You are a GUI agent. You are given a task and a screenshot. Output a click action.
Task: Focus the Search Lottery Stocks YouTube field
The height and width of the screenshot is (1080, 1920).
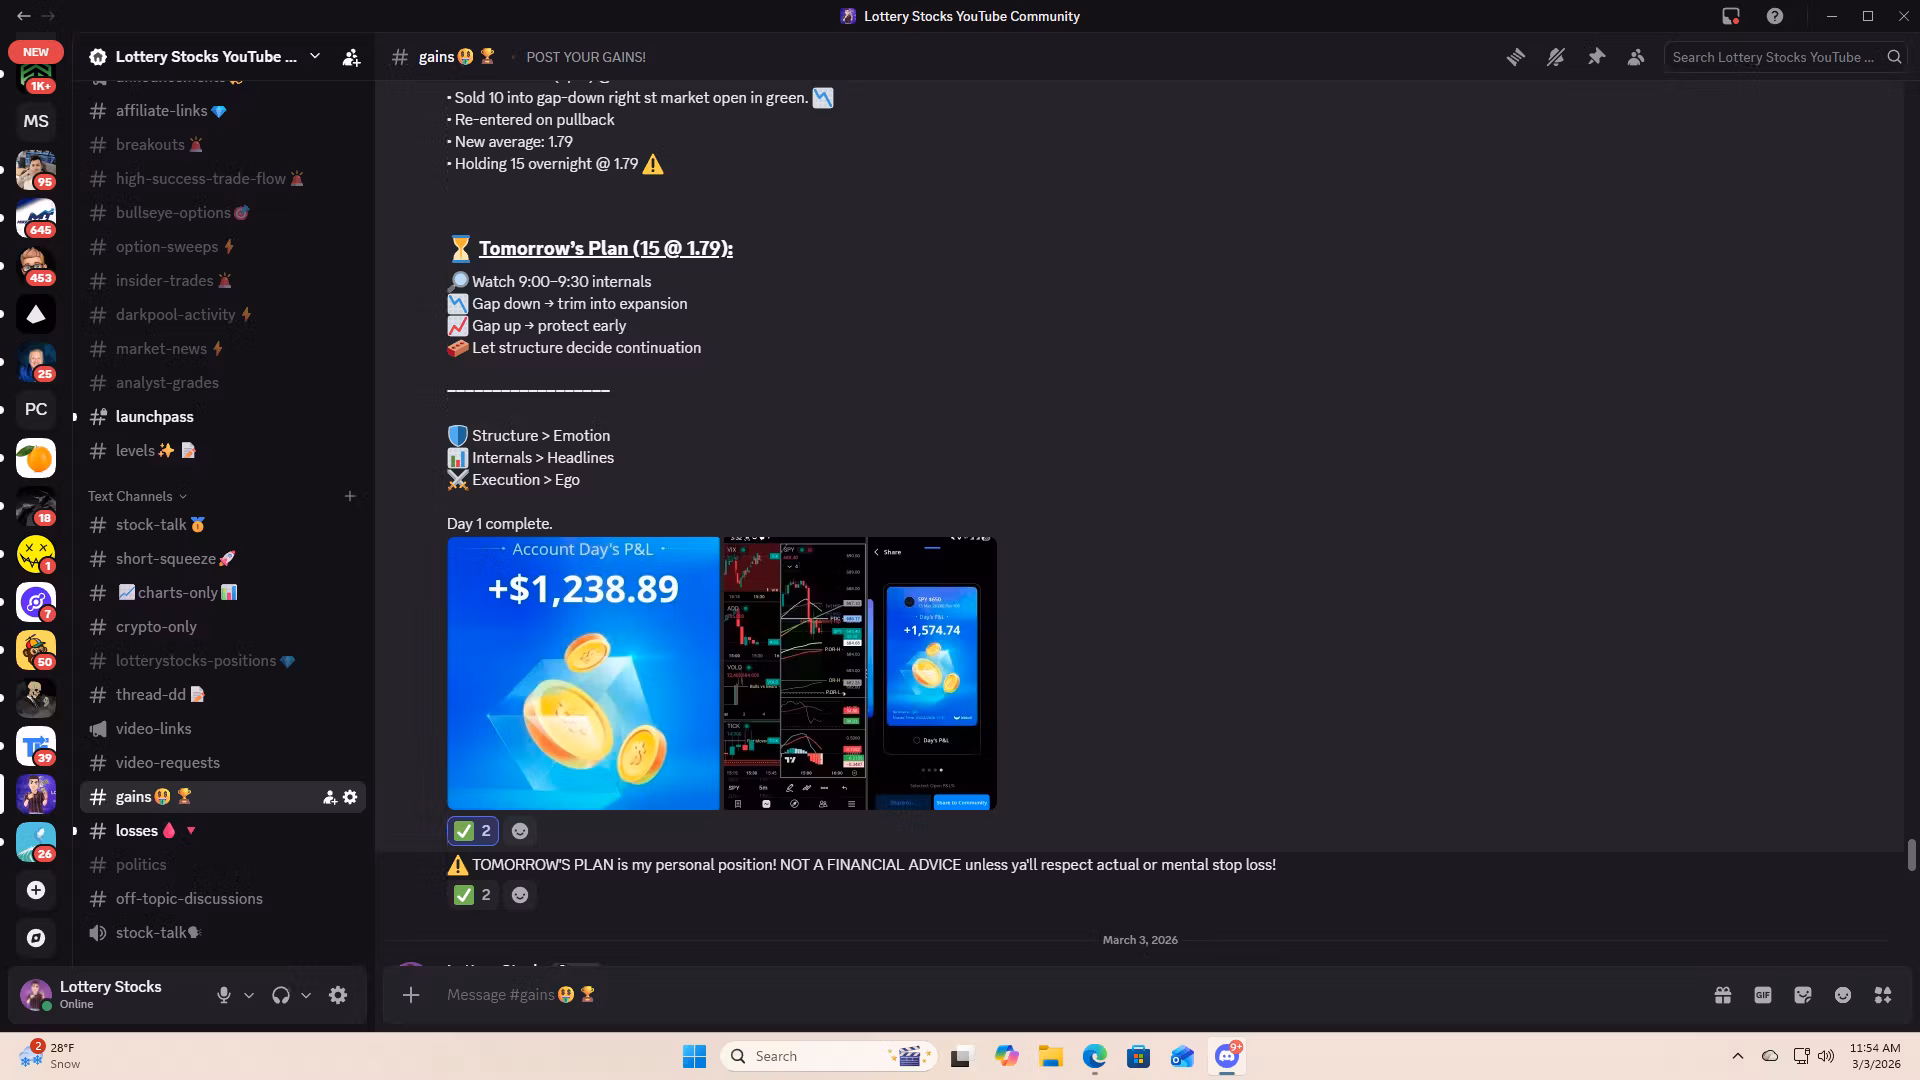[x=1786, y=57]
